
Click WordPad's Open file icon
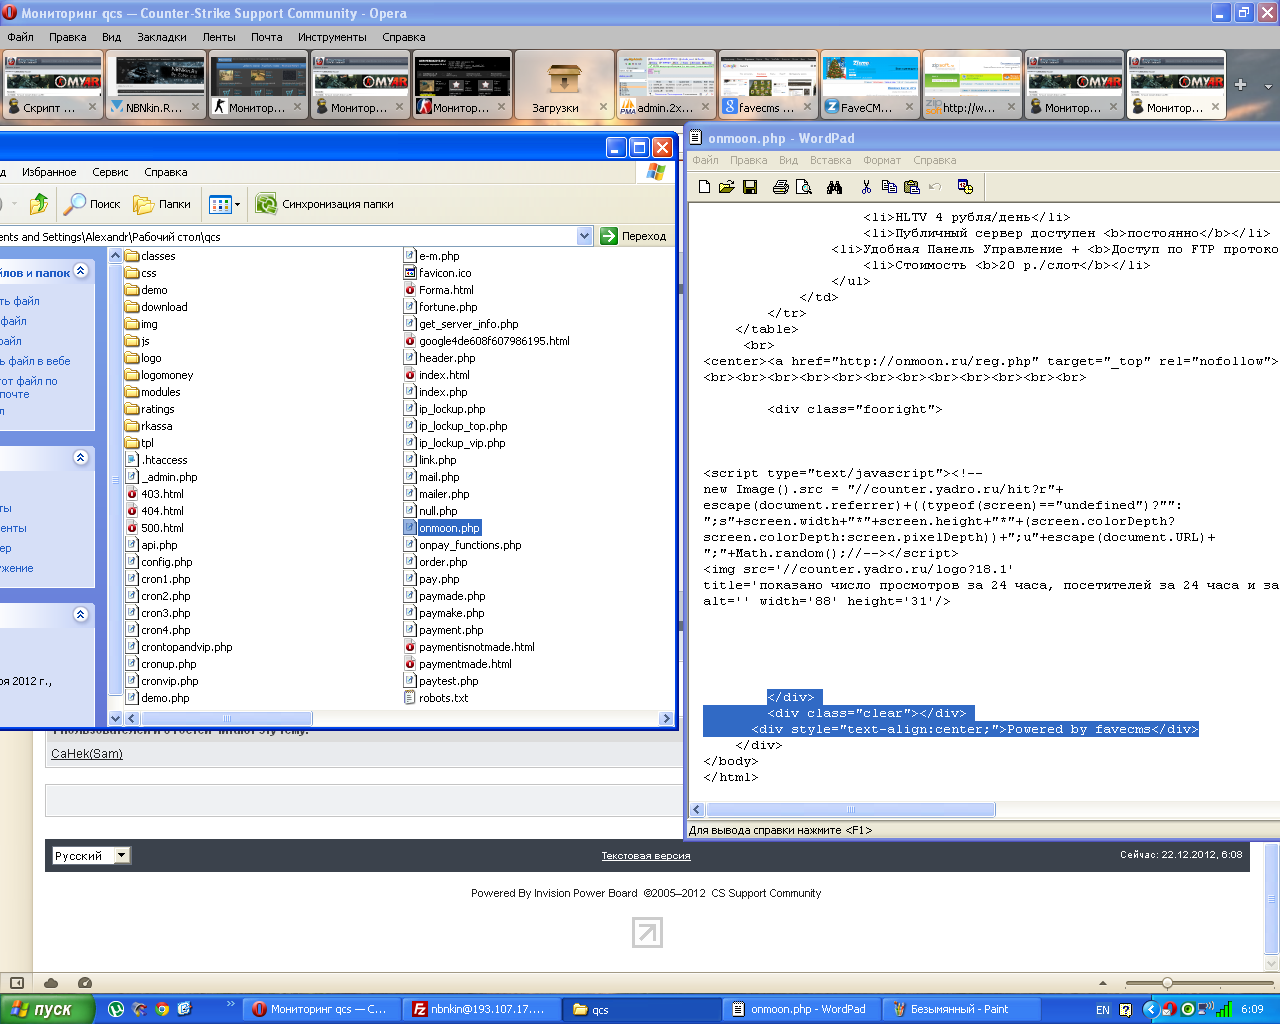727,187
